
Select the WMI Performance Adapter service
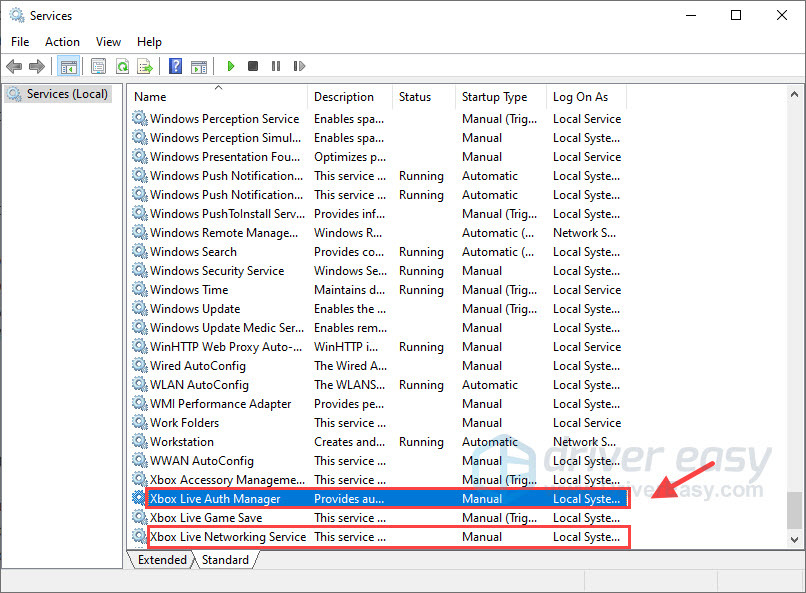(379, 403)
